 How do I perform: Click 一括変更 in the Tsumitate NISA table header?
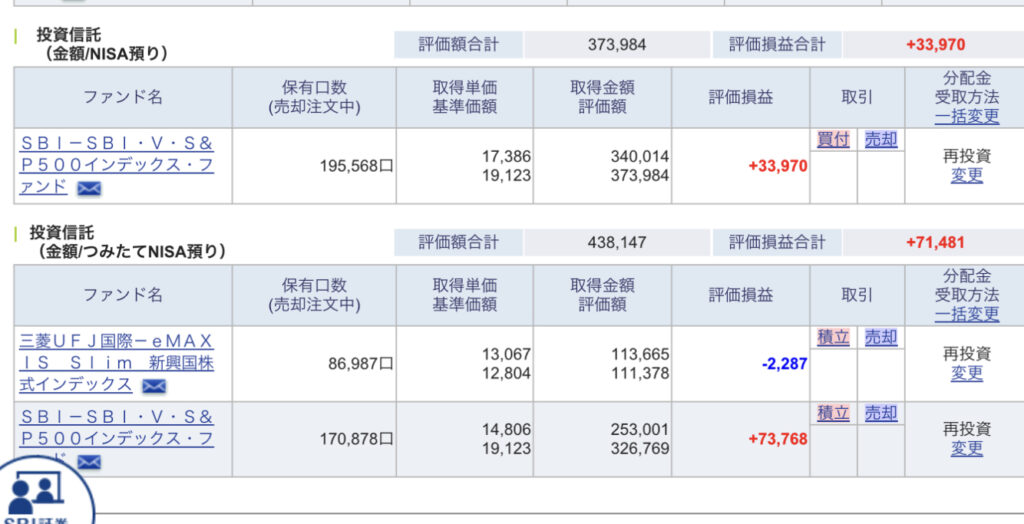[x=967, y=314]
